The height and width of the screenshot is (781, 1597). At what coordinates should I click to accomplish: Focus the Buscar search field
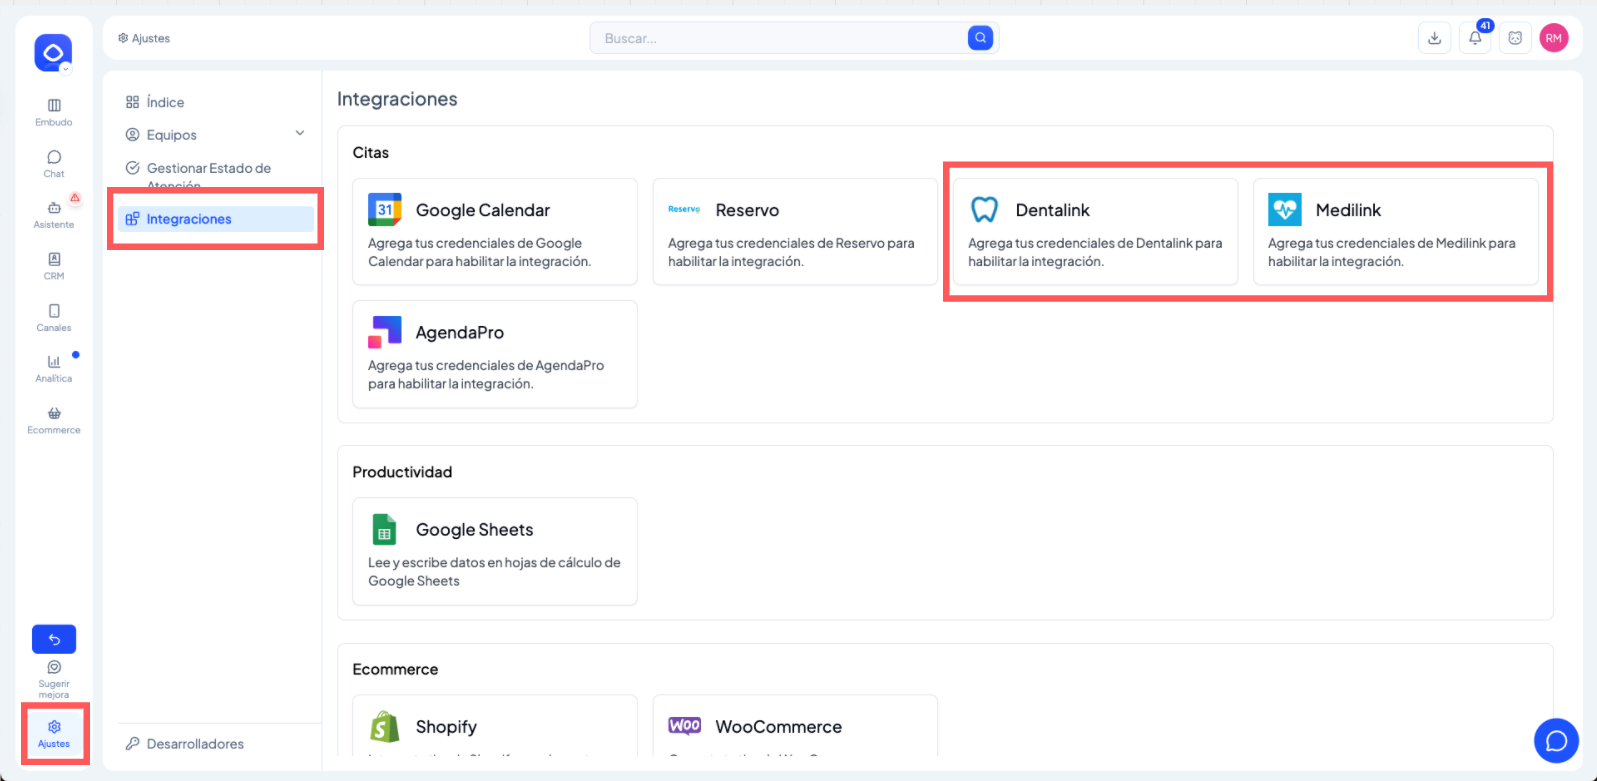pyautogui.click(x=780, y=38)
